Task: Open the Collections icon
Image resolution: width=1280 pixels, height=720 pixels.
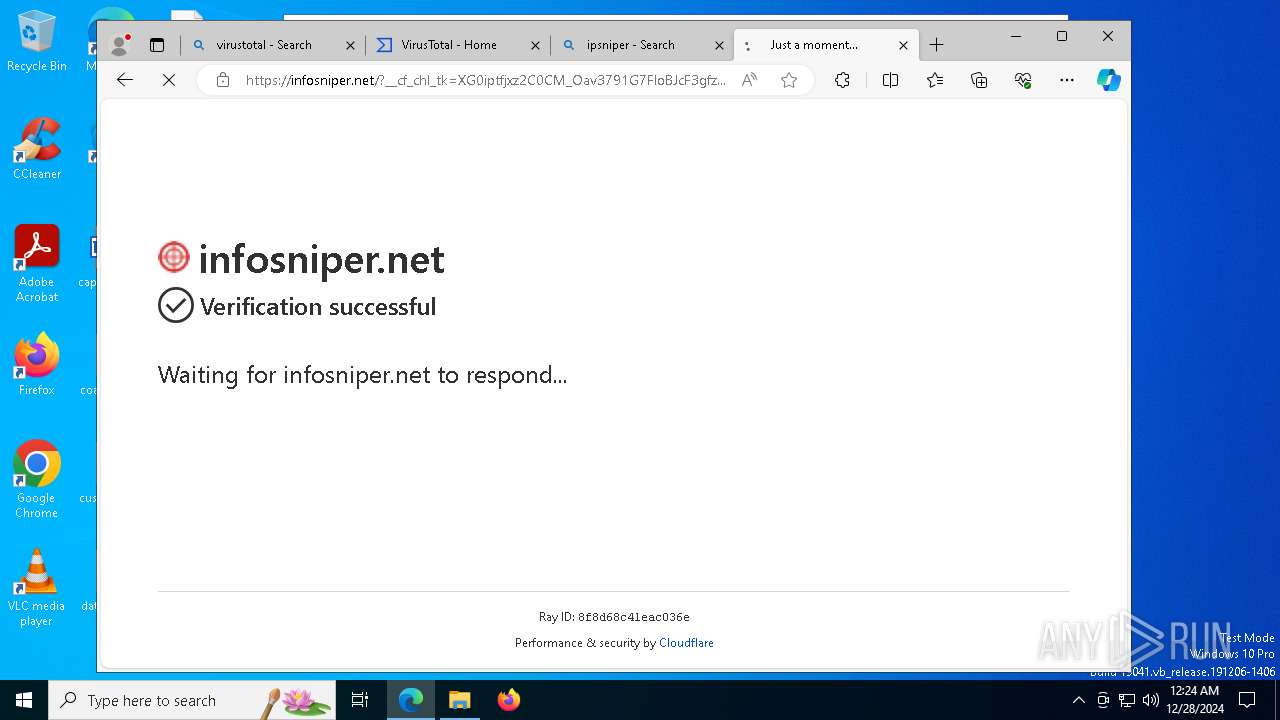Action: pos(979,80)
